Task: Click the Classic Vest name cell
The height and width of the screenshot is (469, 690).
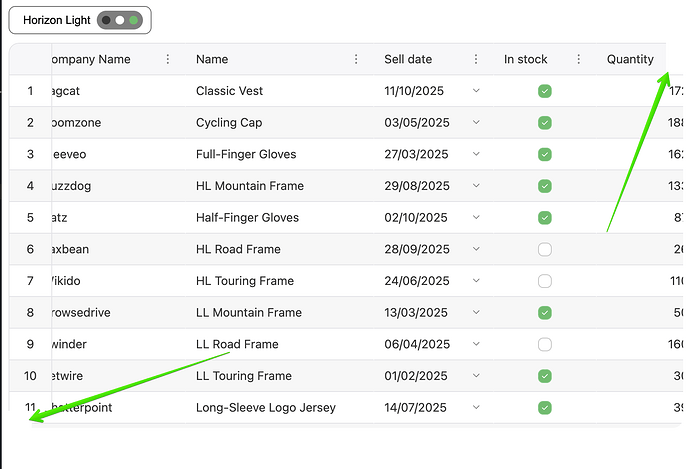Action: [279, 91]
